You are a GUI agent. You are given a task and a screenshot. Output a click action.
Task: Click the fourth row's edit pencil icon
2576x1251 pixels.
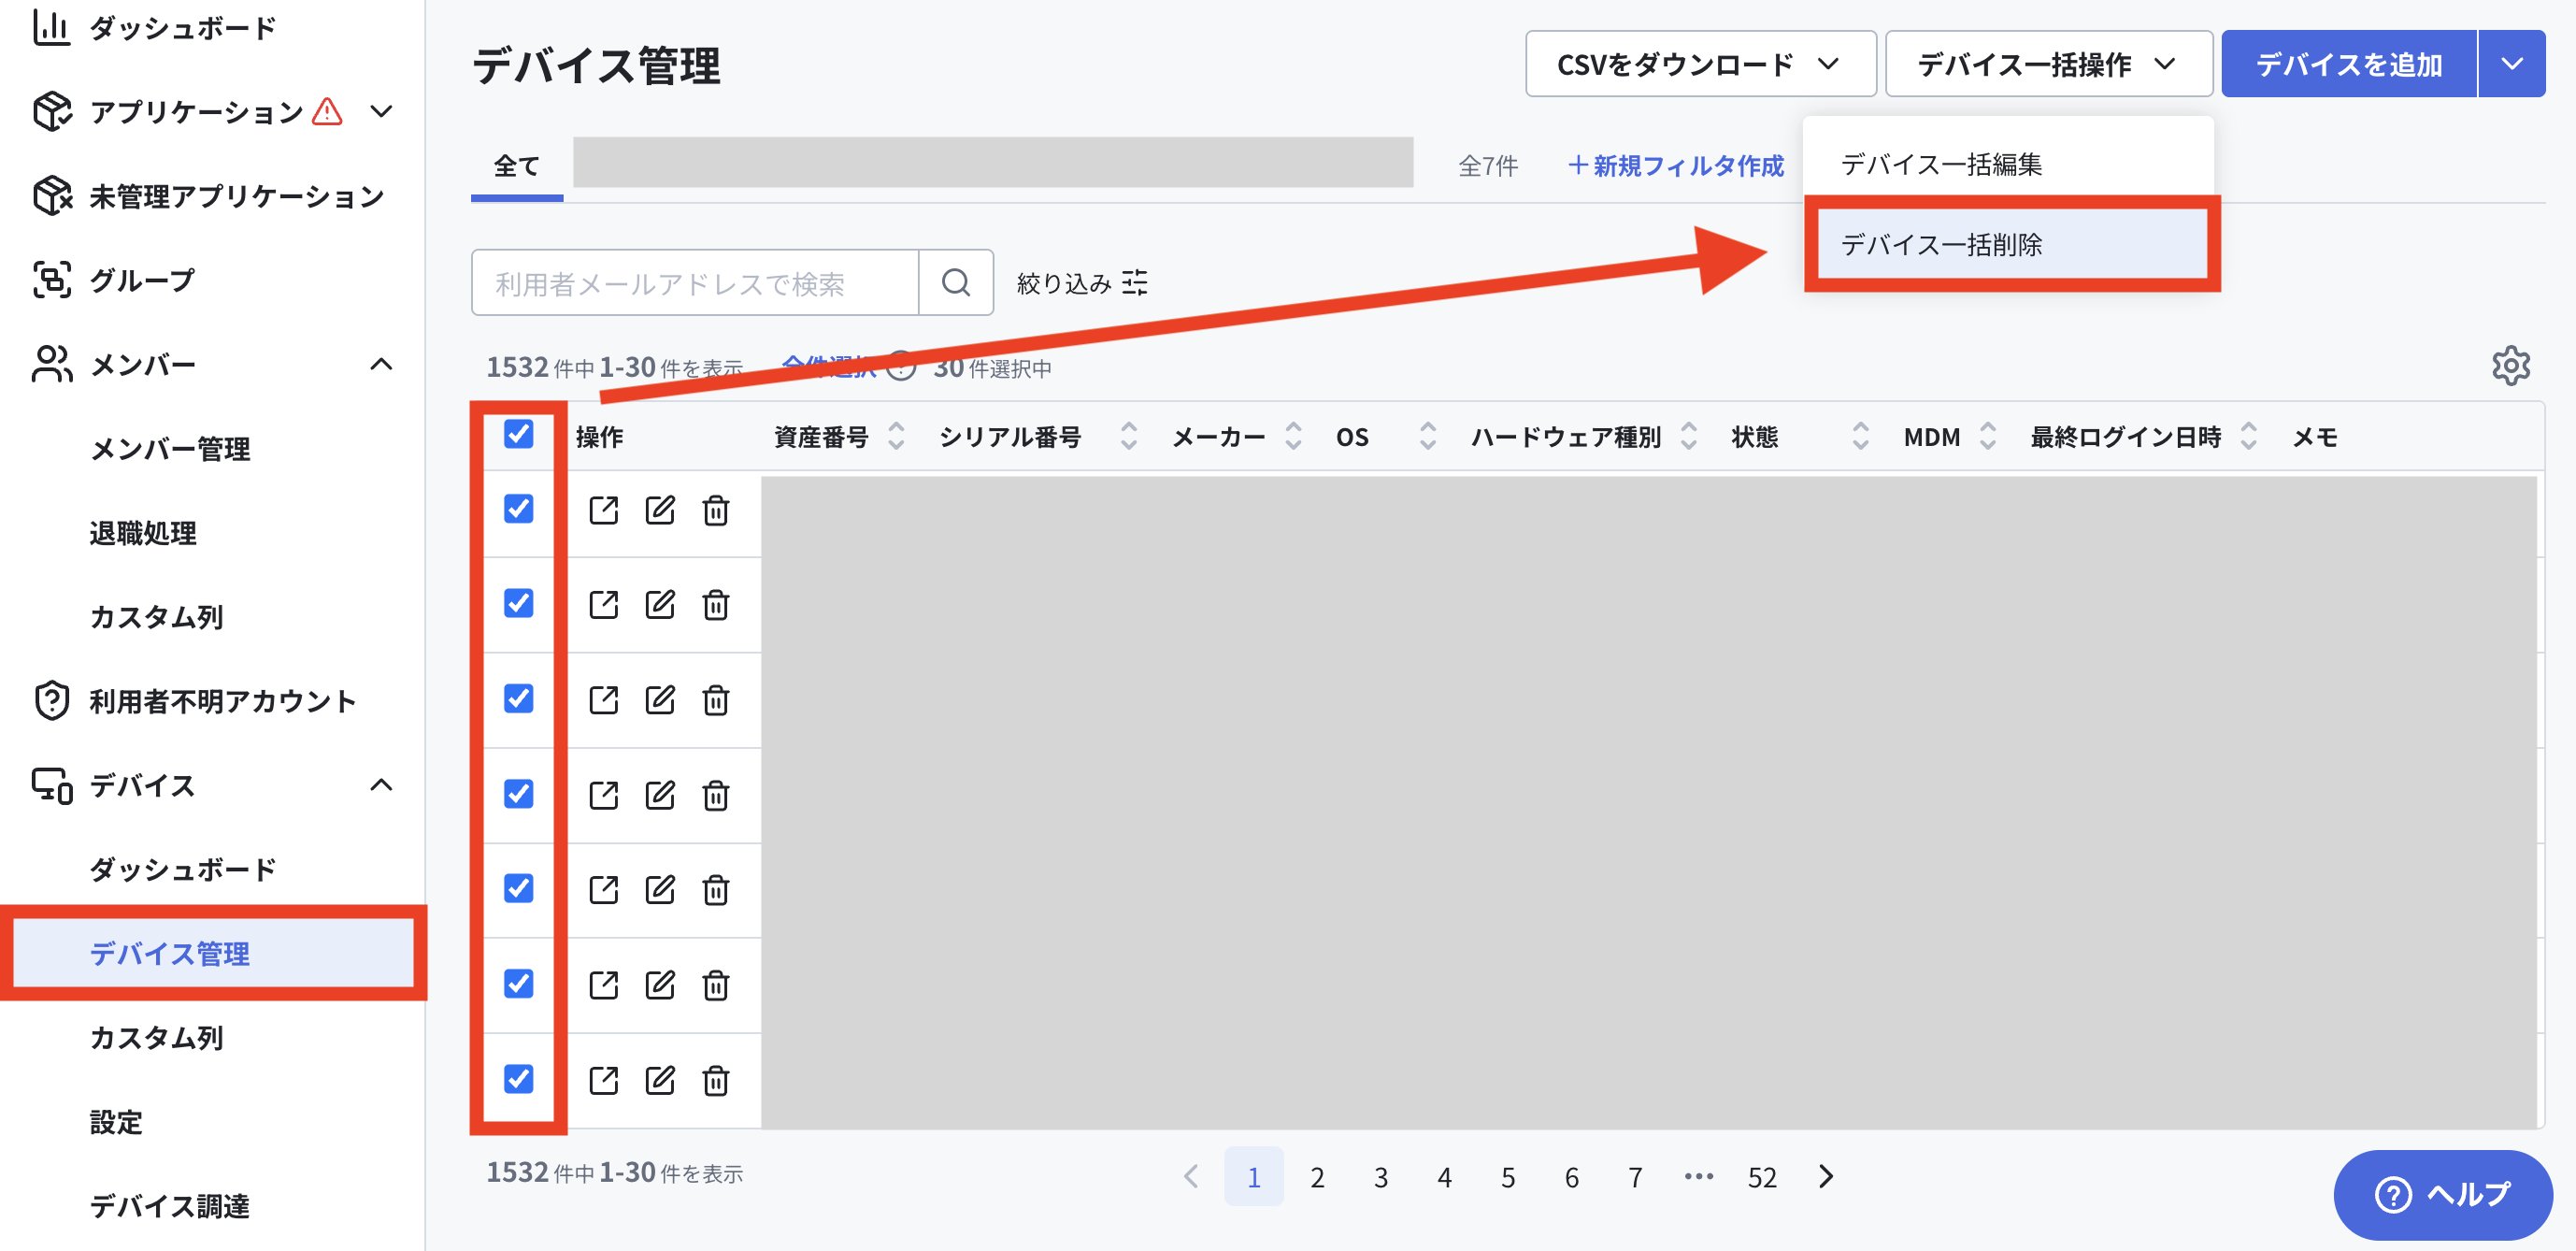(x=660, y=795)
